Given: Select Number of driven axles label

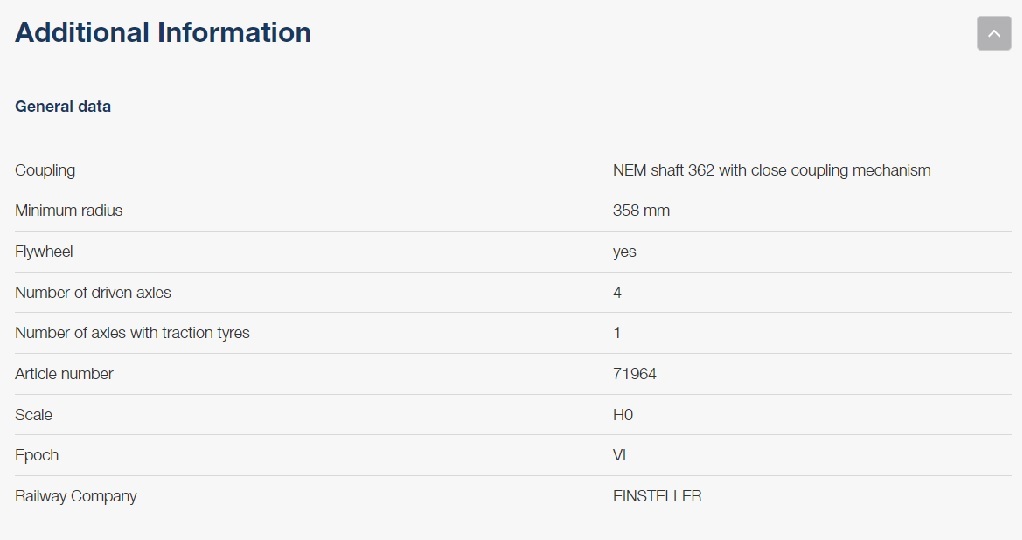Looking at the screenshot, I should pos(93,293).
